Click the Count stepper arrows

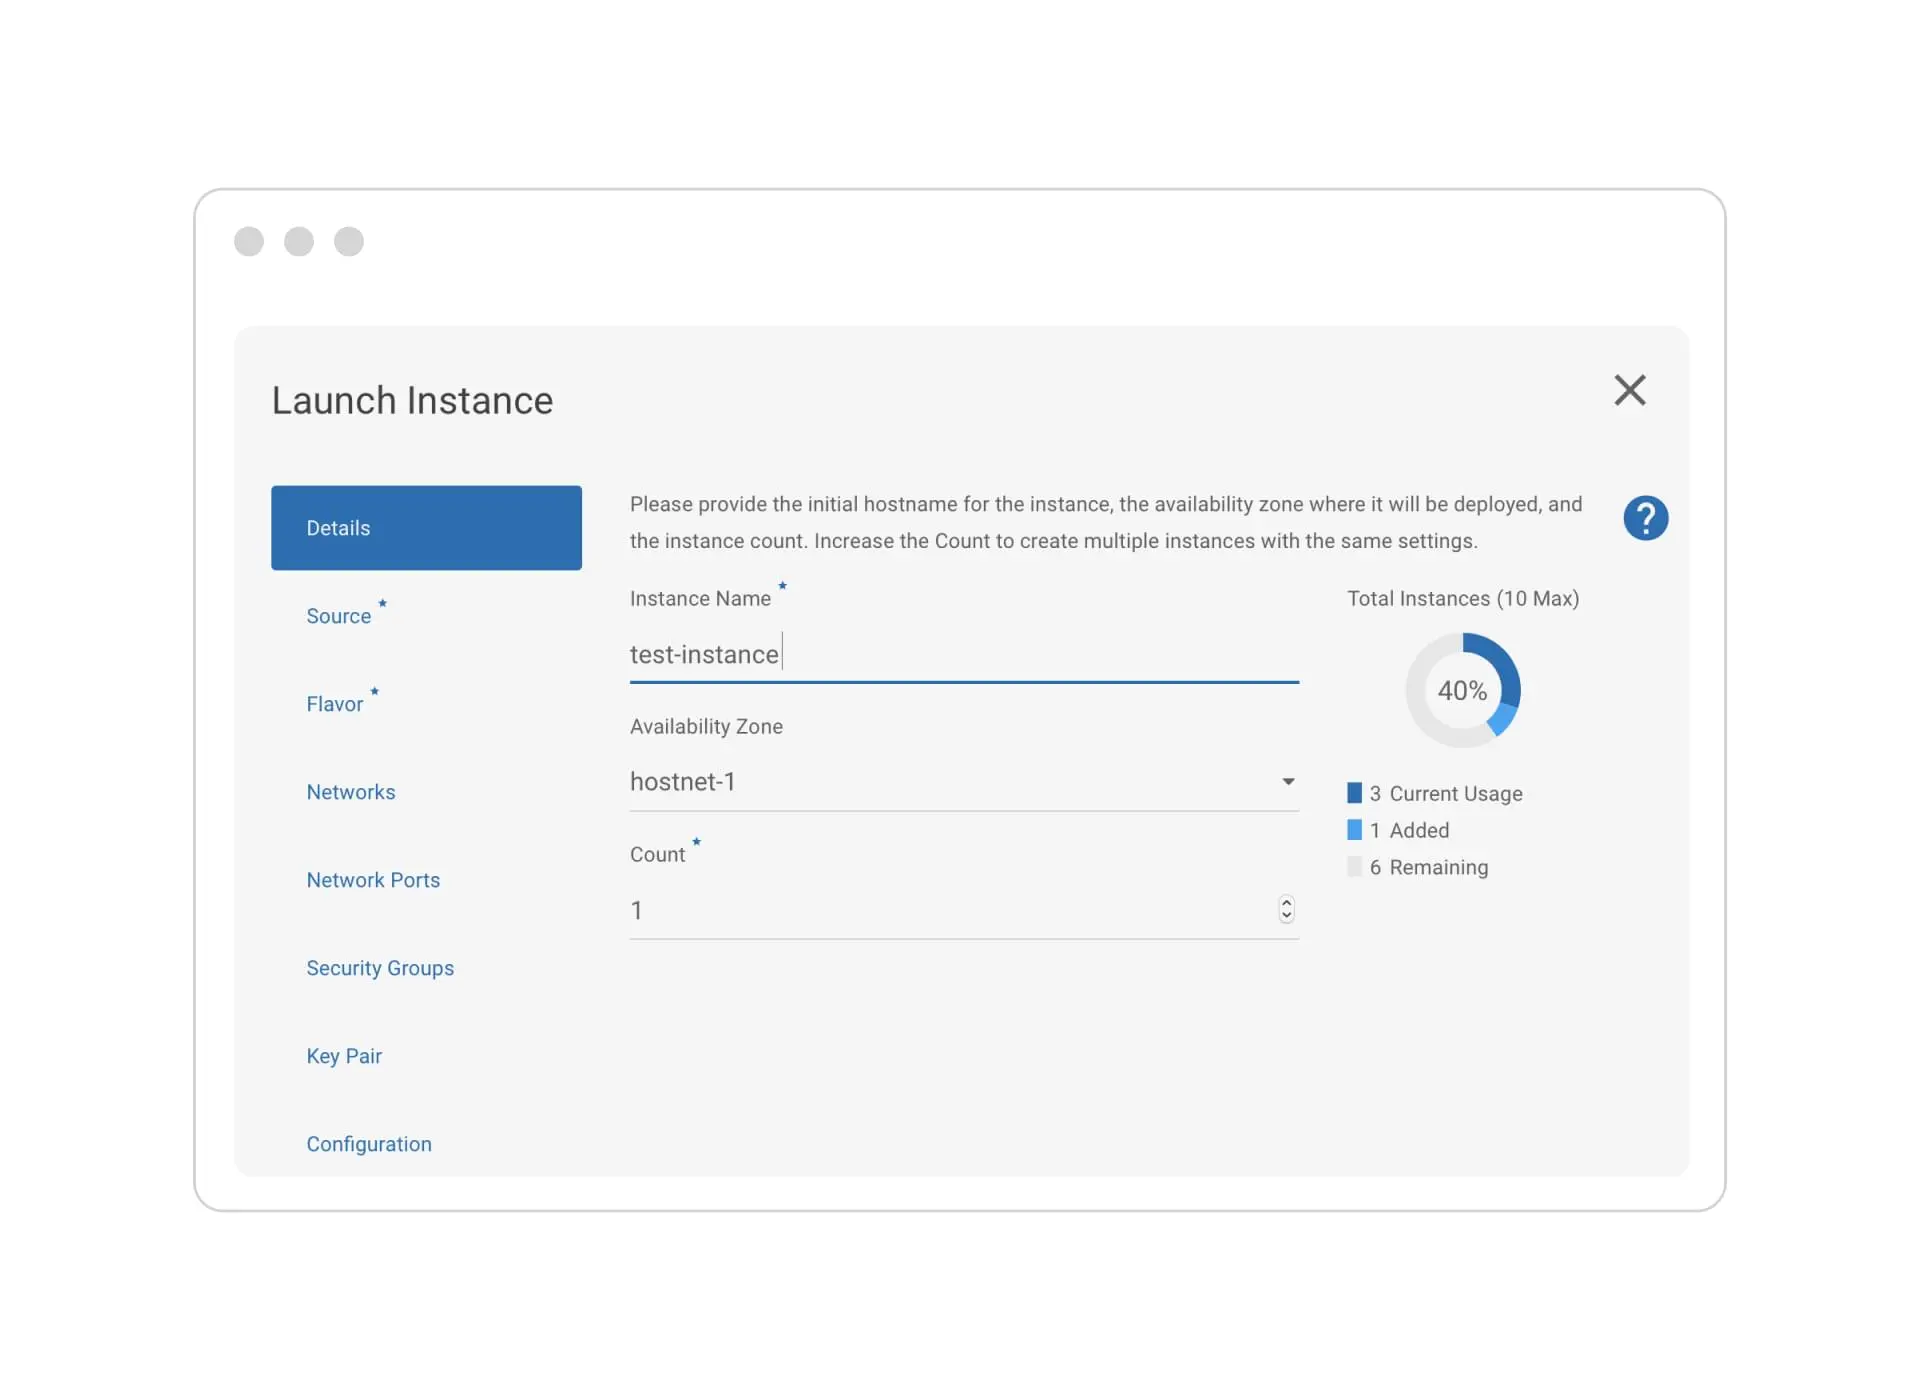pyautogui.click(x=1286, y=909)
